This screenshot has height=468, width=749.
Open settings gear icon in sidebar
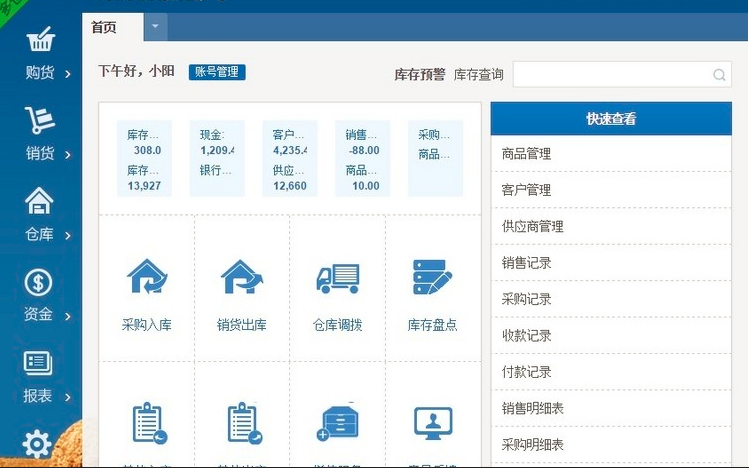[38, 444]
